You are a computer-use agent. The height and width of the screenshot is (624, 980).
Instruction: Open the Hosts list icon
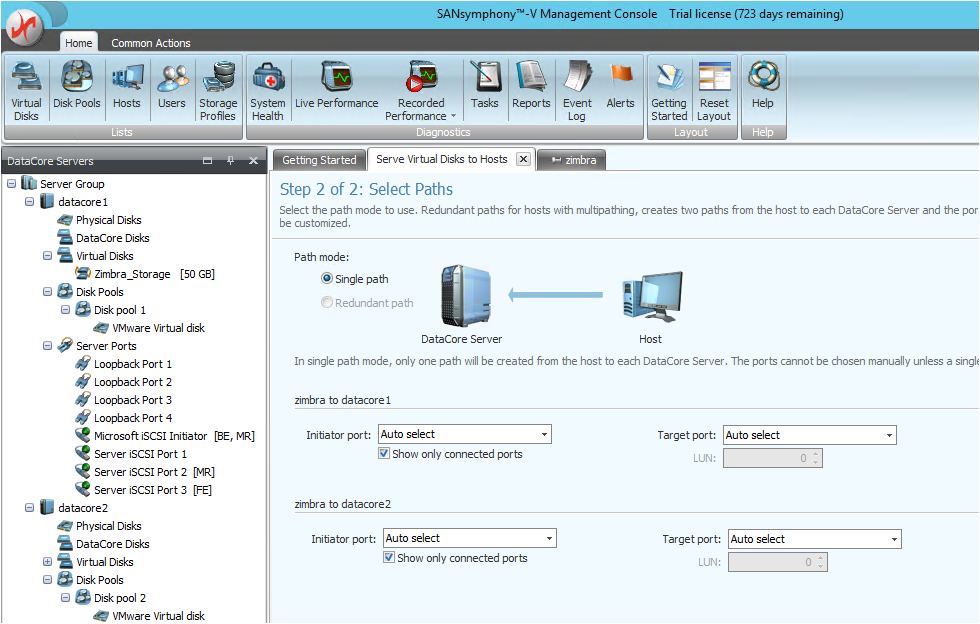pyautogui.click(x=127, y=85)
